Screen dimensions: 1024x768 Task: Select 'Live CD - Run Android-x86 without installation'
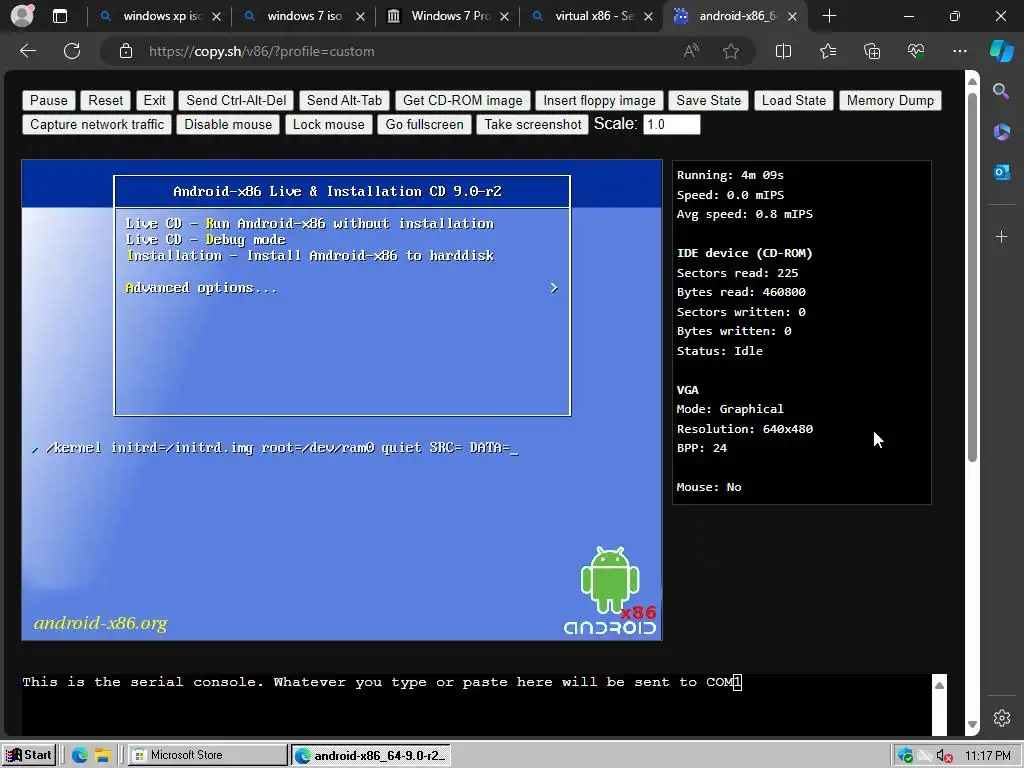point(310,223)
